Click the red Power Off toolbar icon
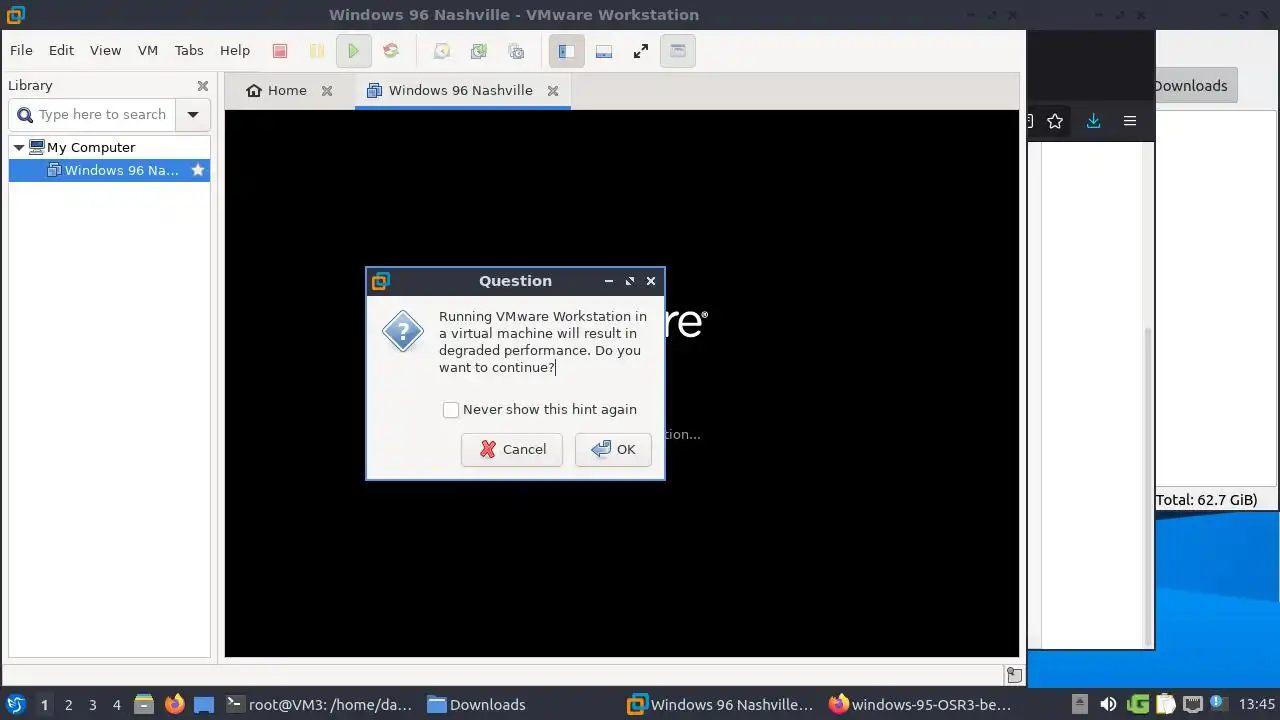1280x720 pixels. 280,51
